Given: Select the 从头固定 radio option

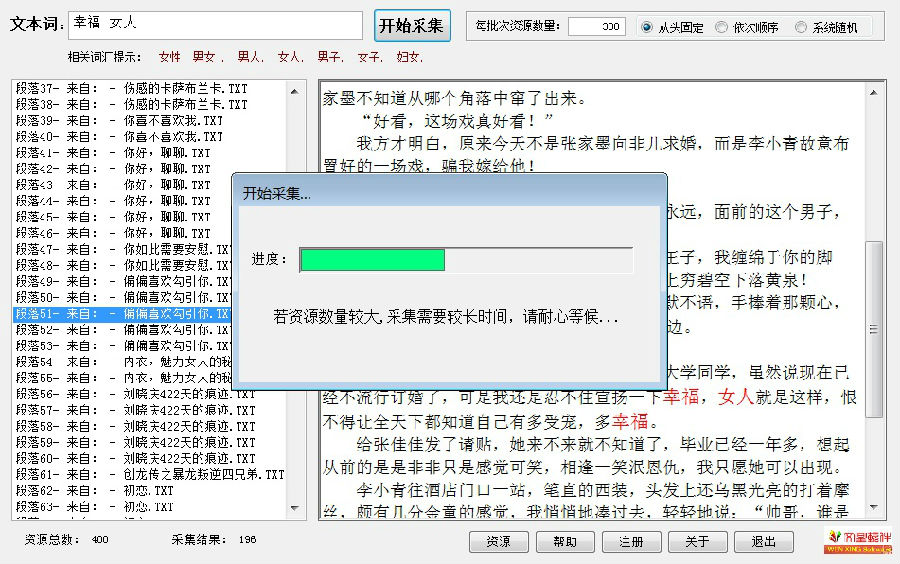Looking at the screenshot, I should coord(647,27).
